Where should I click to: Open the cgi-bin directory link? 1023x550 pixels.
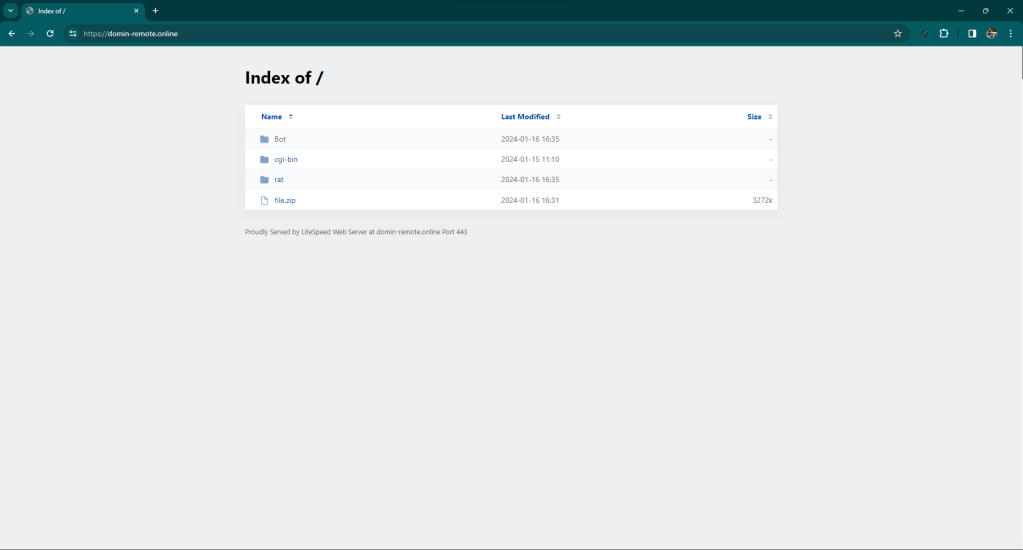(x=286, y=159)
